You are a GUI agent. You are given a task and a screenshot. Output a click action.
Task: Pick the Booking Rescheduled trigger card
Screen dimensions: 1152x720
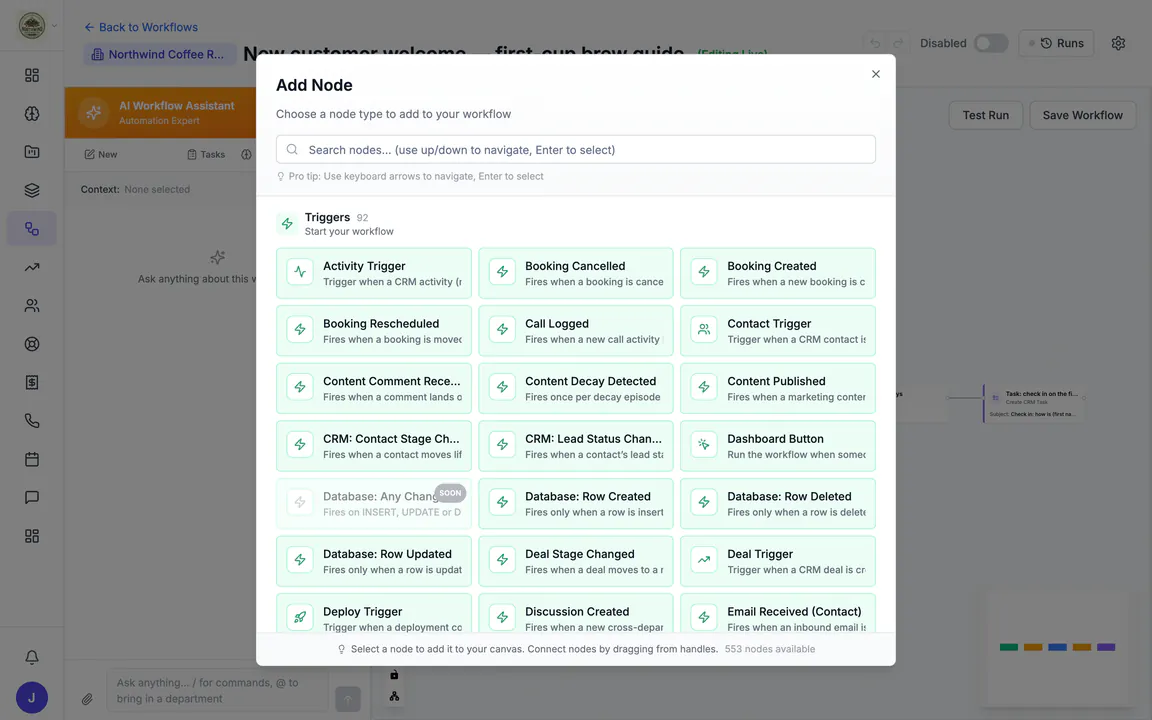pos(374,331)
